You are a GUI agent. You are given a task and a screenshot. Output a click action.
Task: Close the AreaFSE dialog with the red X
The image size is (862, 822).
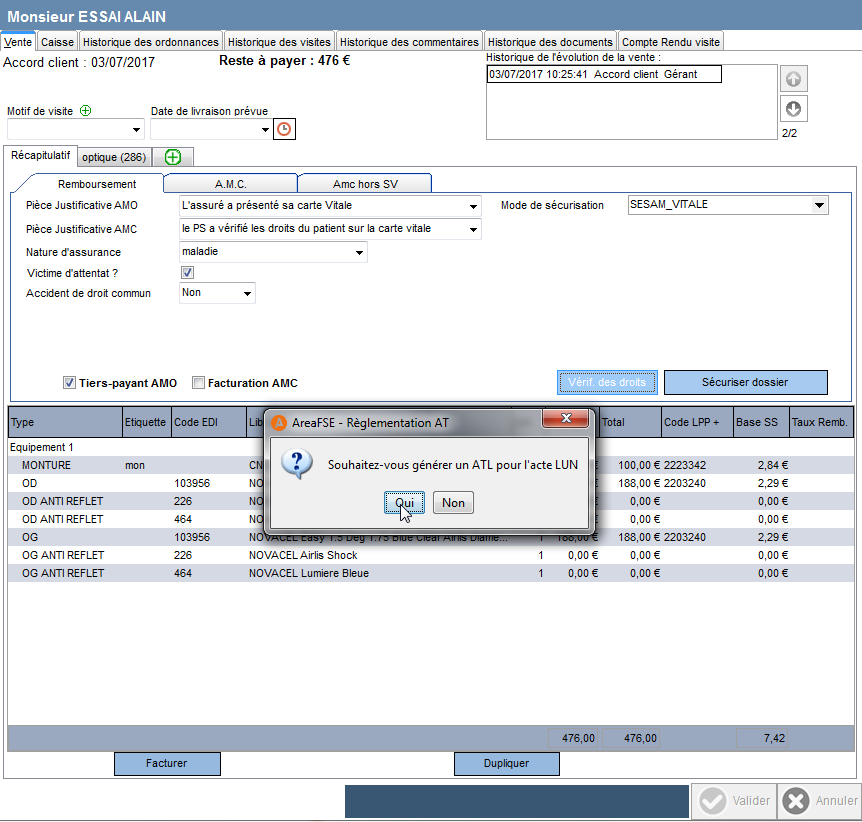click(x=566, y=418)
